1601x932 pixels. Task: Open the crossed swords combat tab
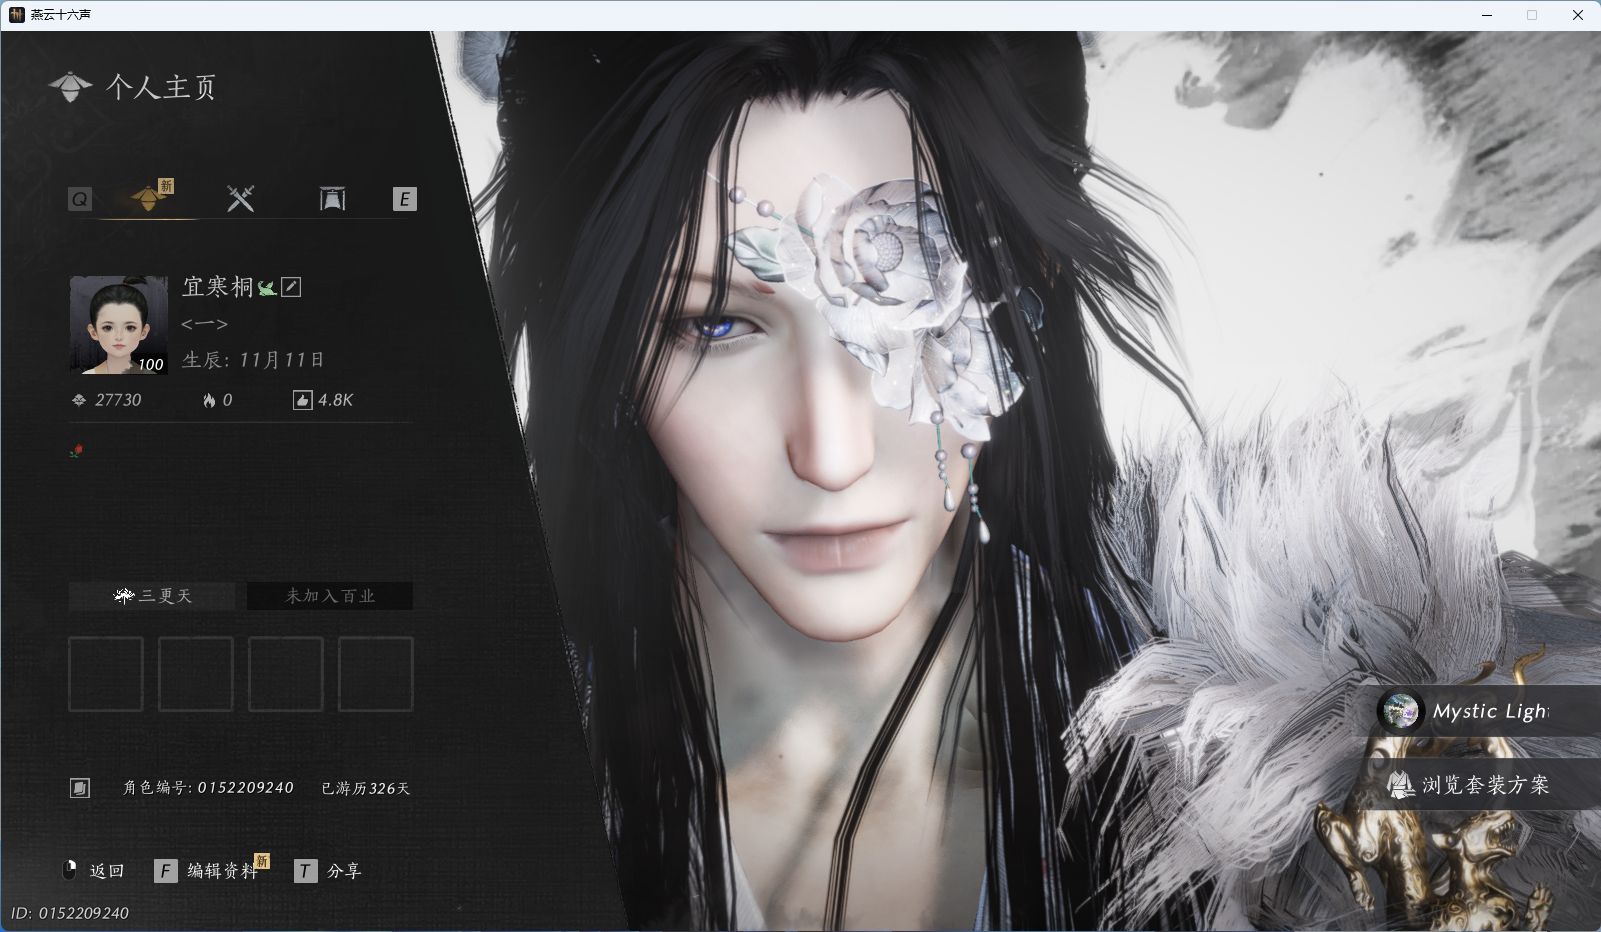pyautogui.click(x=240, y=198)
